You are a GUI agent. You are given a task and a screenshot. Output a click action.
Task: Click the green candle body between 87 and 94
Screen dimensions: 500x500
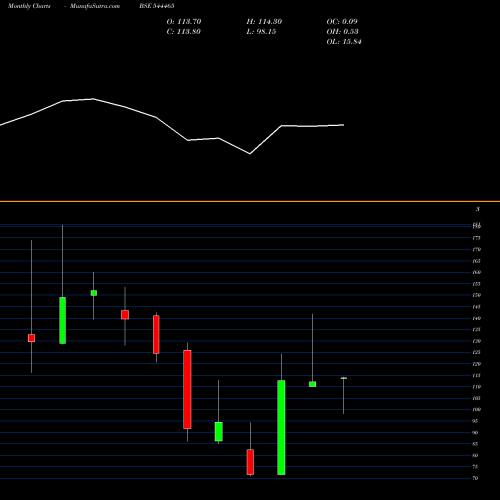pos(219,432)
